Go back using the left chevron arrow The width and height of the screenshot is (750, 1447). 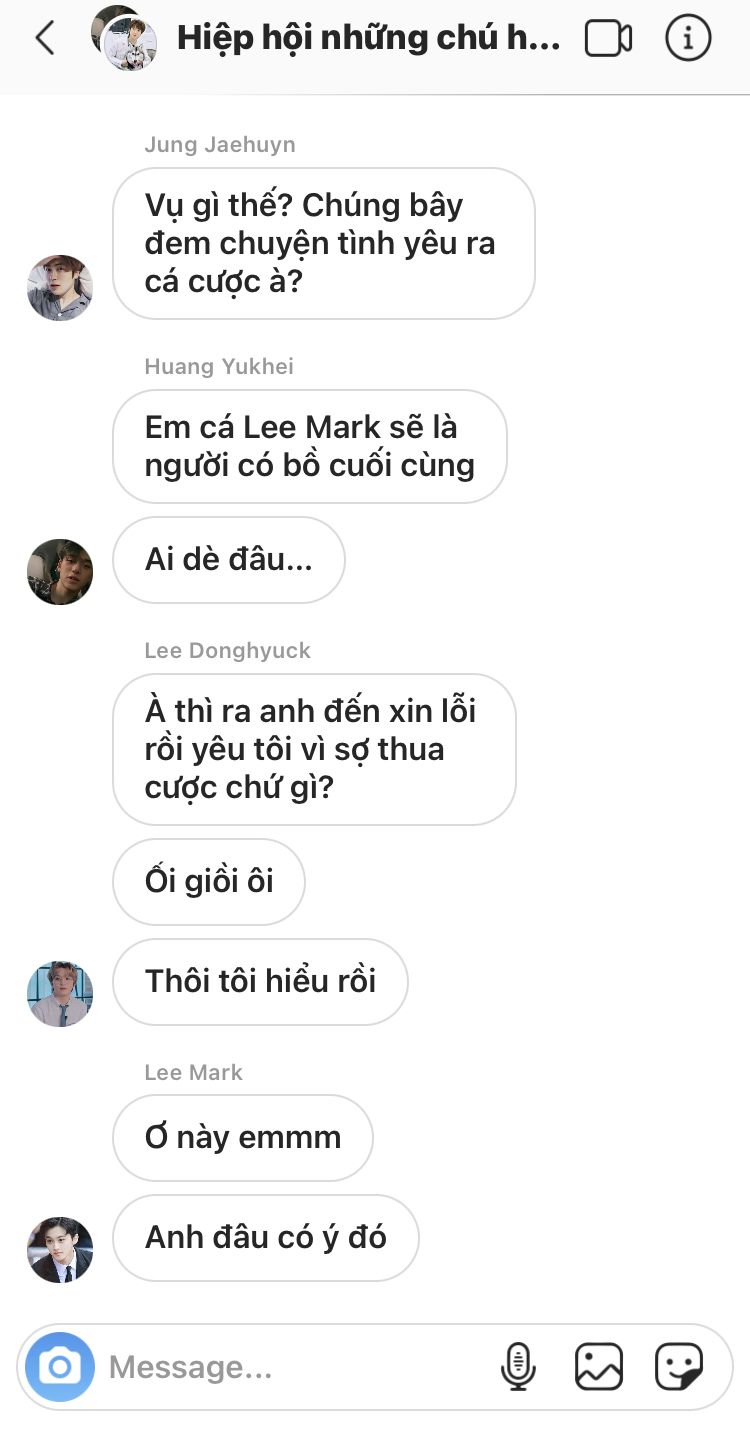(44, 38)
